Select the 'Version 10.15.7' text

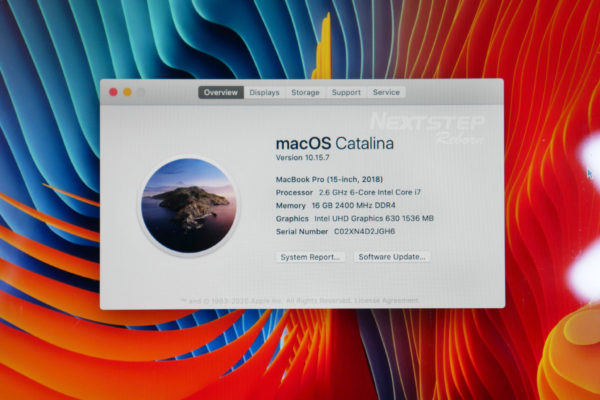point(302,157)
